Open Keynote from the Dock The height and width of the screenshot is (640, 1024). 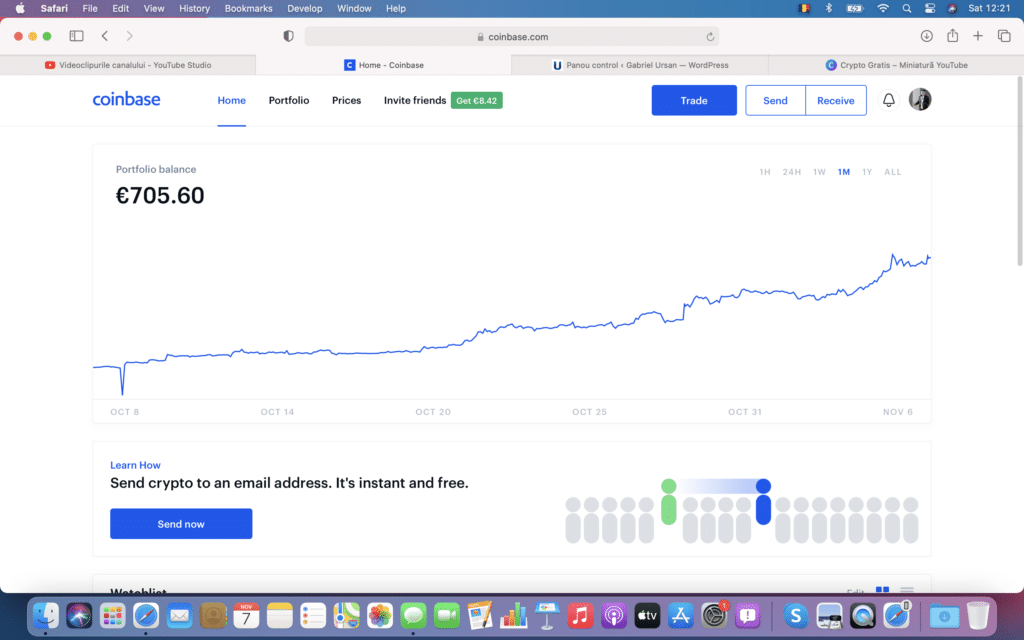(x=547, y=615)
